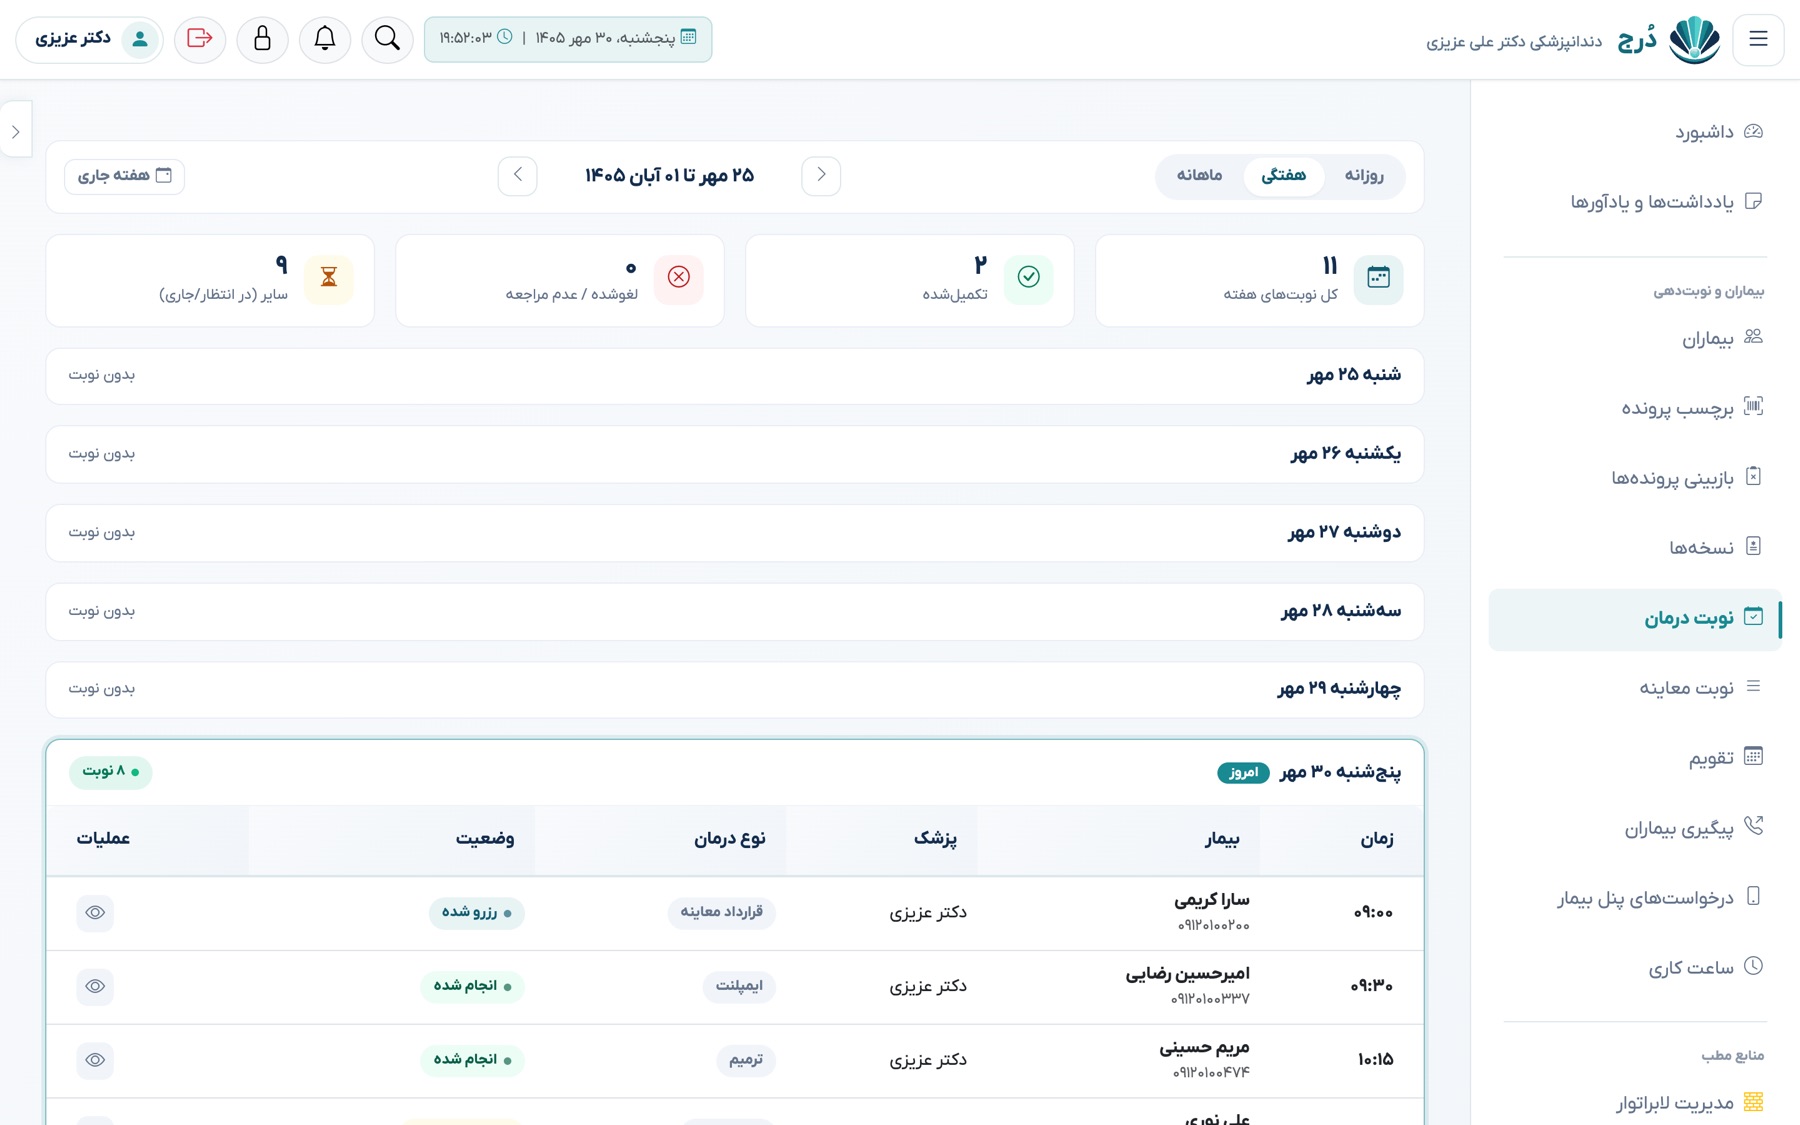Click کل نوبت‌های هفته stat card
This screenshot has width=1800, height=1125.
point(1260,280)
